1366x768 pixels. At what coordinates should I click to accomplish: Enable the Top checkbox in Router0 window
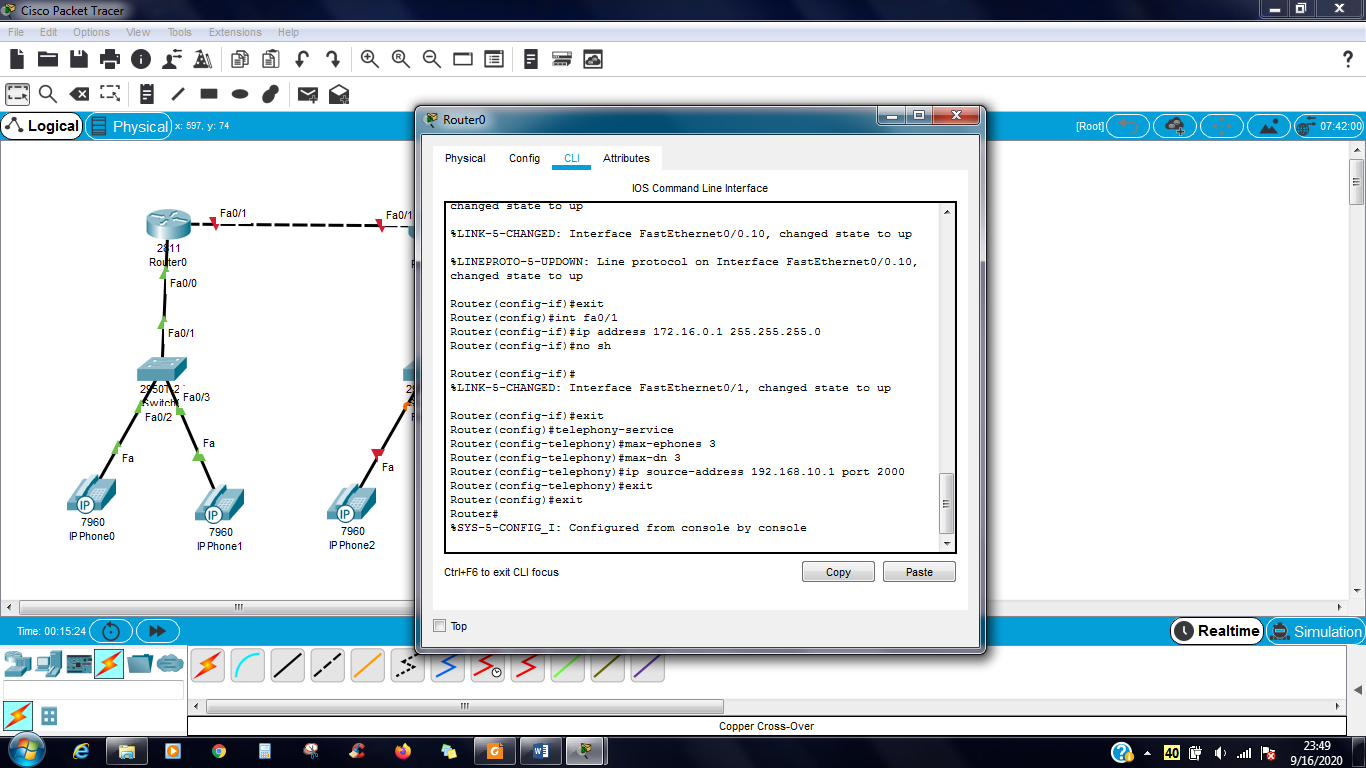439,626
